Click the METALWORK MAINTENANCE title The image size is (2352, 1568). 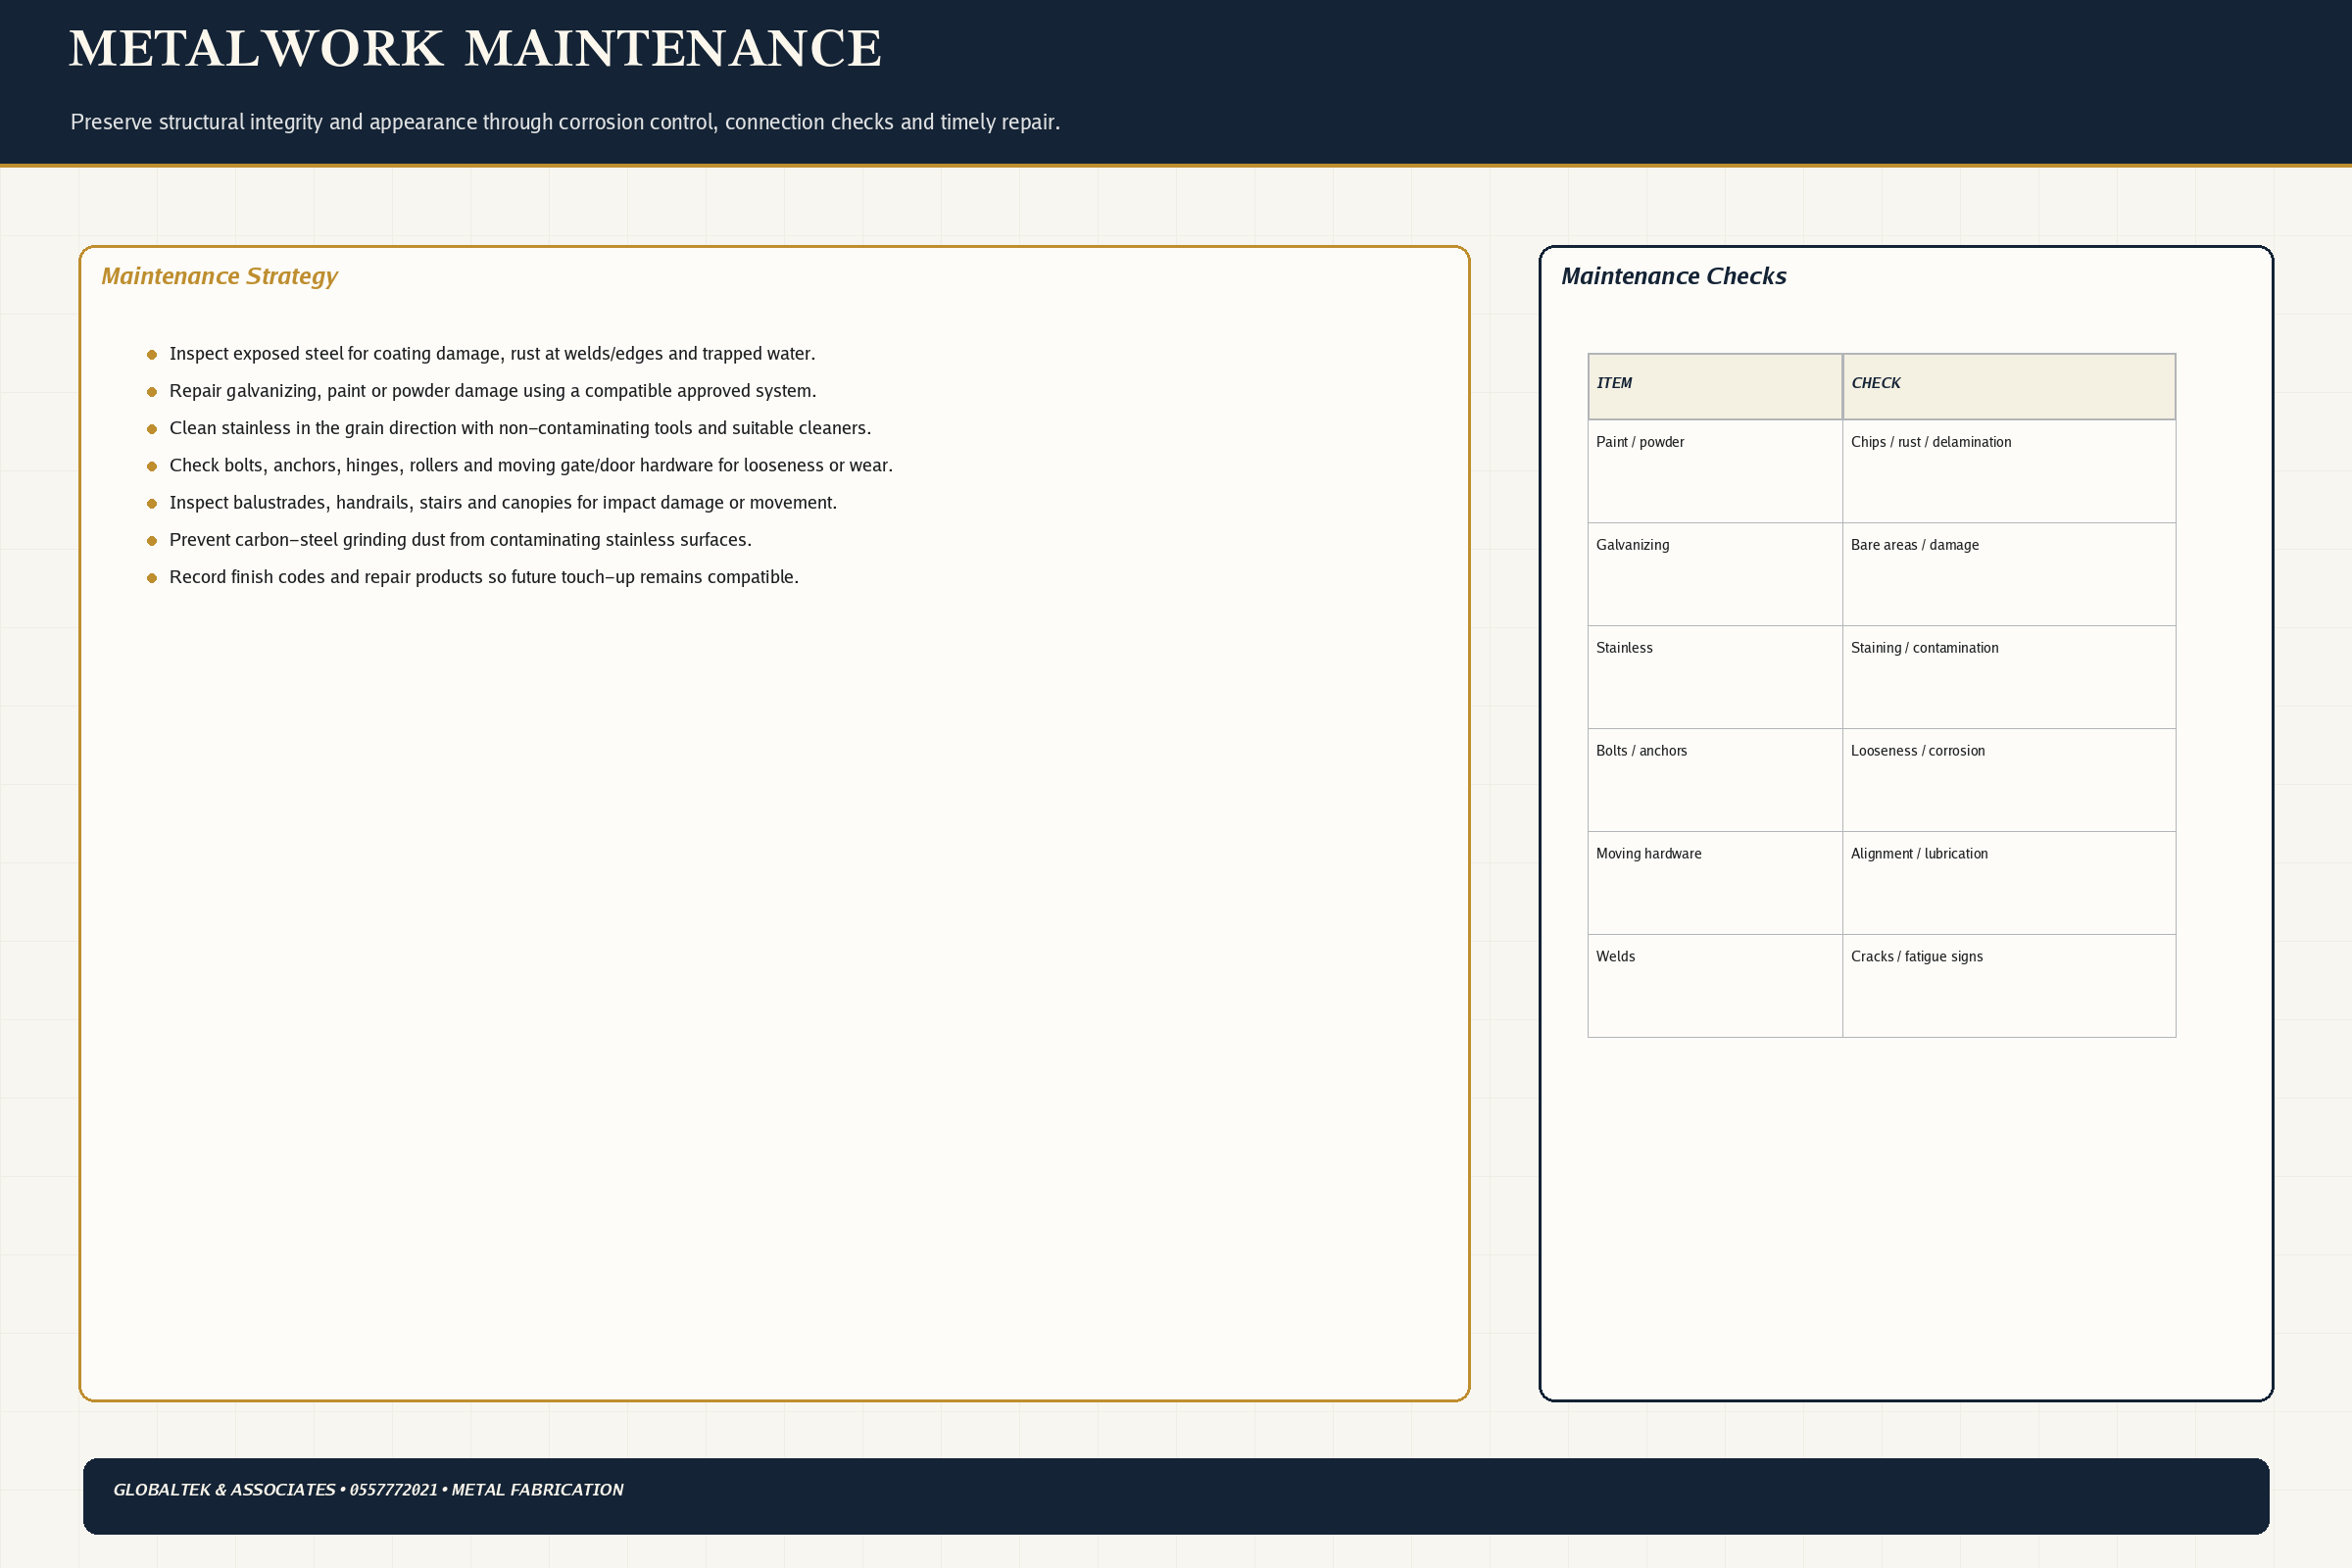point(475,49)
